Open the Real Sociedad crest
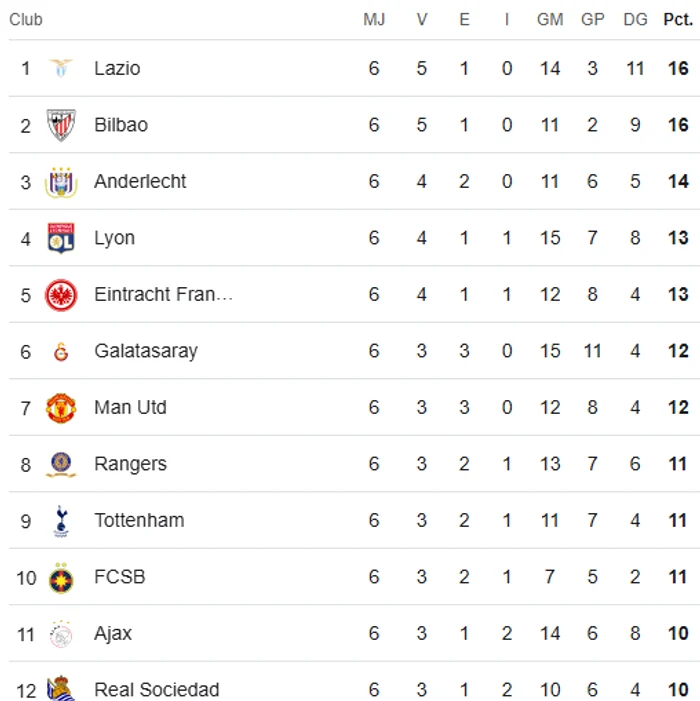 tap(61, 688)
